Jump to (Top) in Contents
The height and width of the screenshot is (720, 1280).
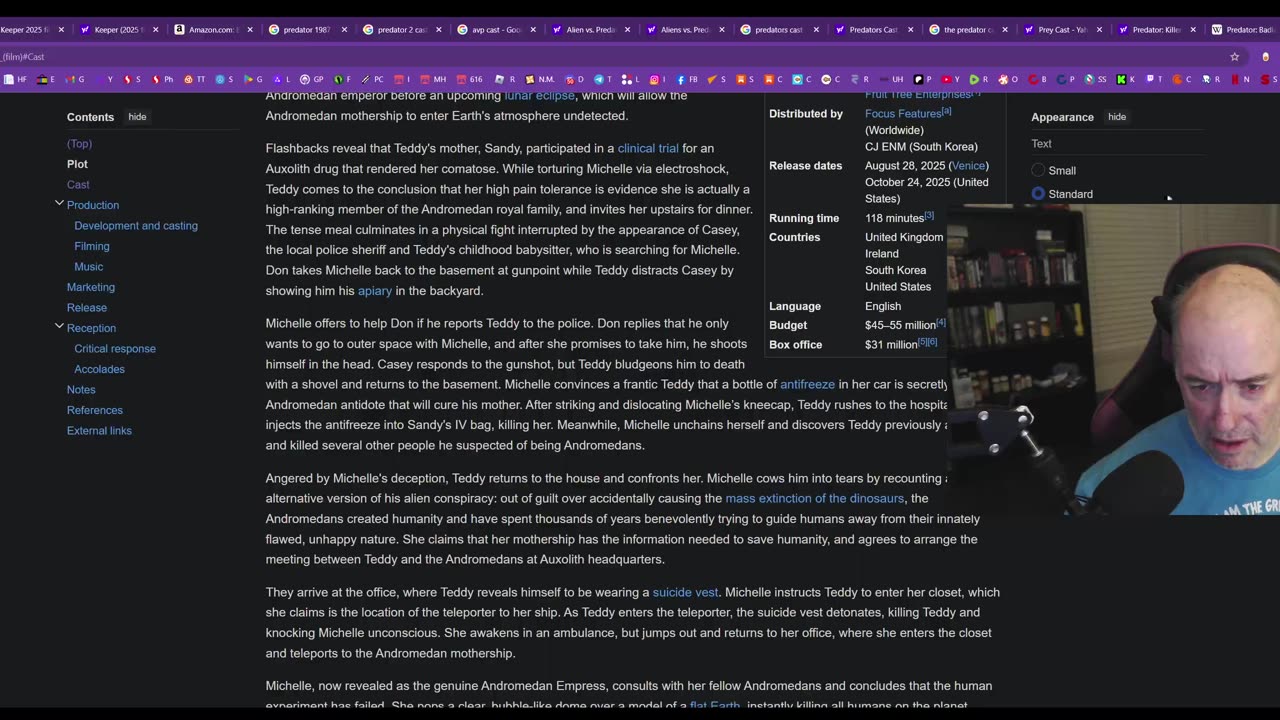(x=79, y=143)
